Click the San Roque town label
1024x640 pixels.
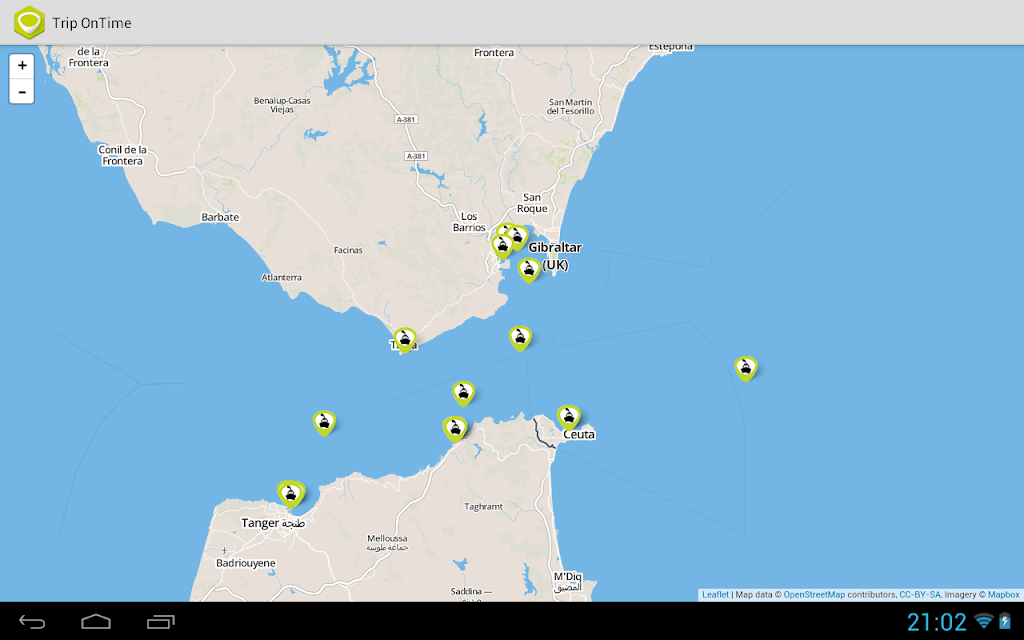coord(532,203)
